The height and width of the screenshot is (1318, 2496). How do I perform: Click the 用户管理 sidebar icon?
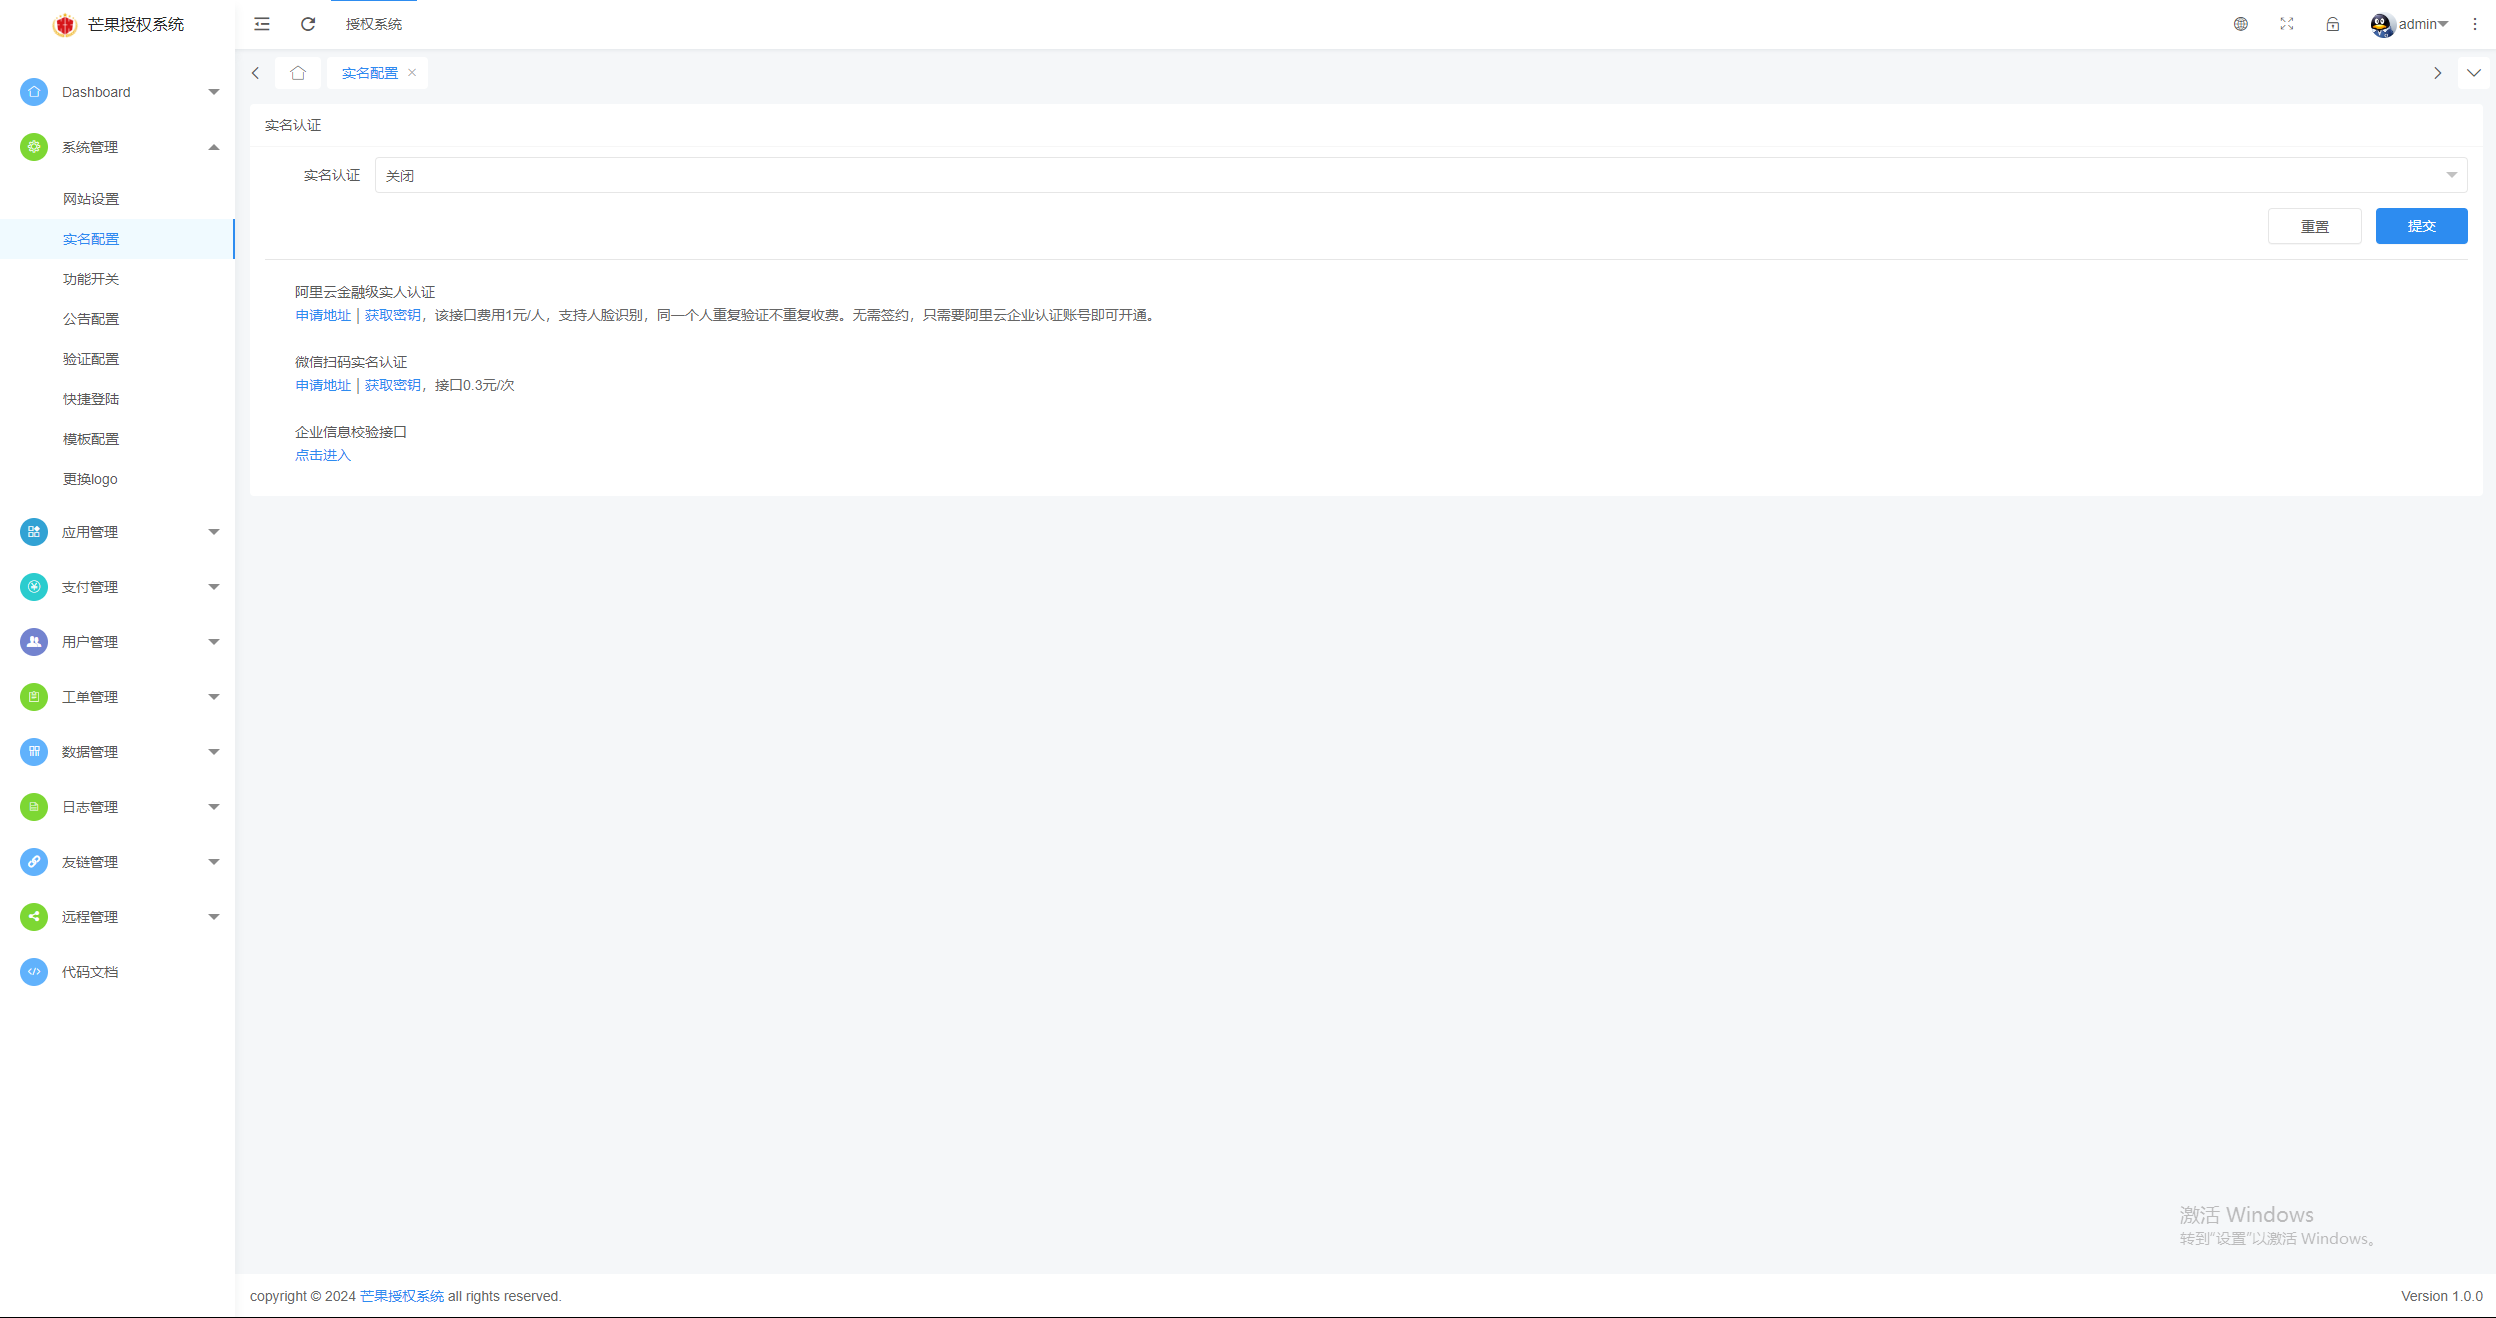[34, 642]
